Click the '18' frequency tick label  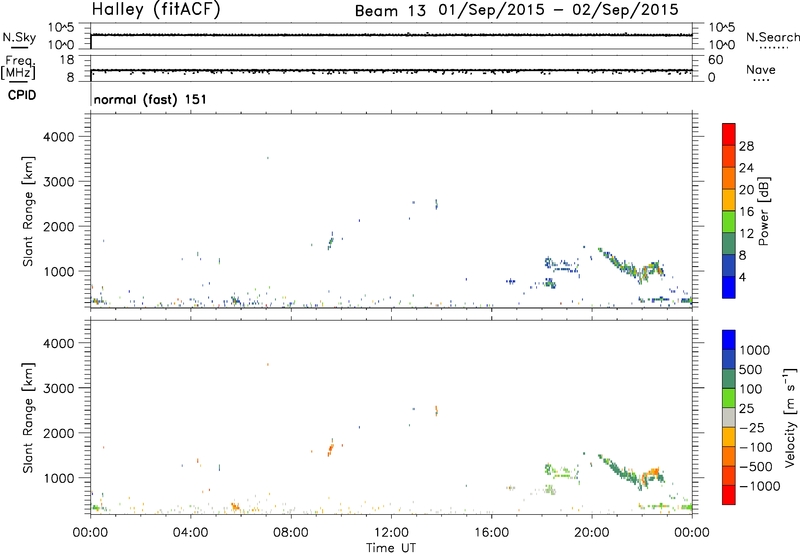[x=67, y=60]
